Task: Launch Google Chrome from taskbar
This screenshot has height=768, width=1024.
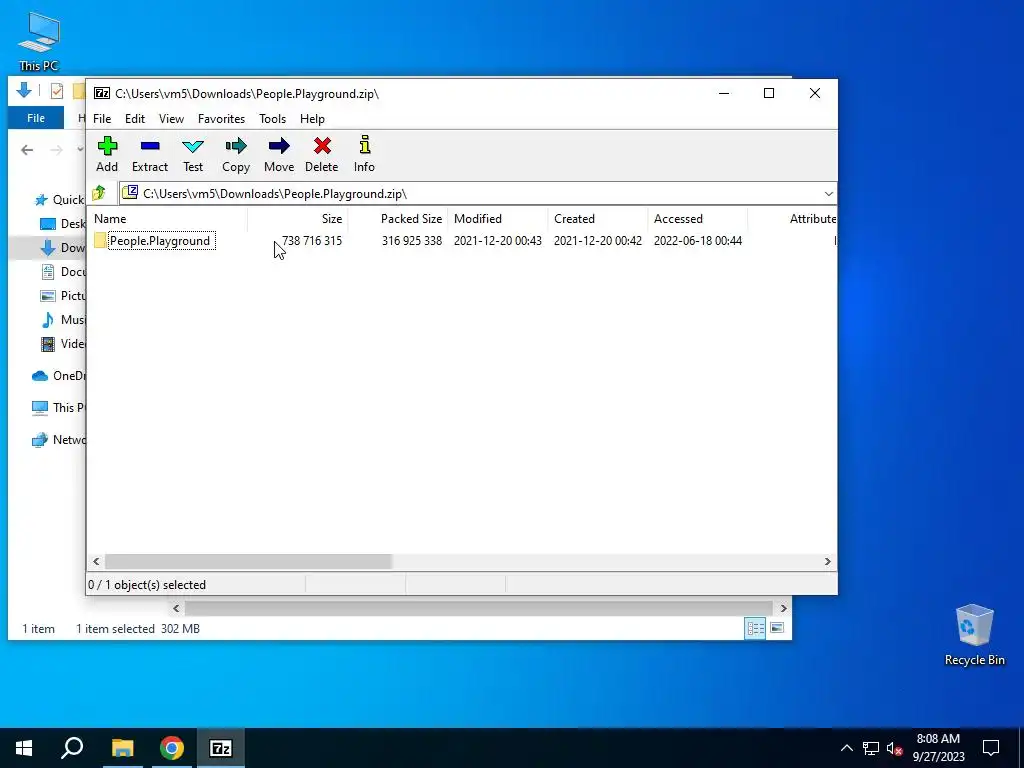Action: pyautogui.click(x=172, y=748)
